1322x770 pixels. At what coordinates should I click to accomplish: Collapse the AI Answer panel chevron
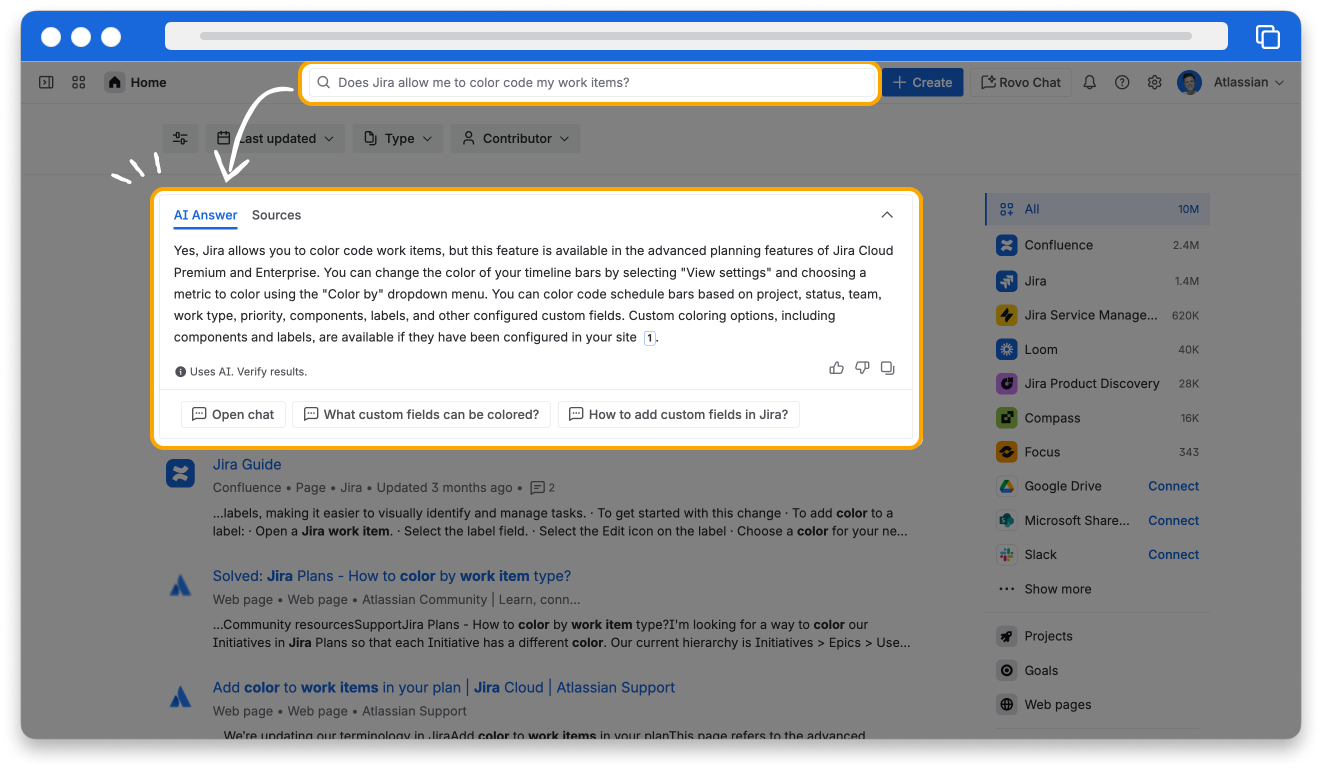(887, 215)
